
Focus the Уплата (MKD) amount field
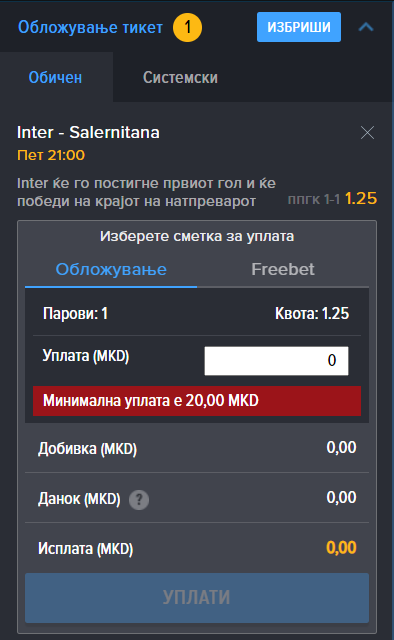point(276,361)
